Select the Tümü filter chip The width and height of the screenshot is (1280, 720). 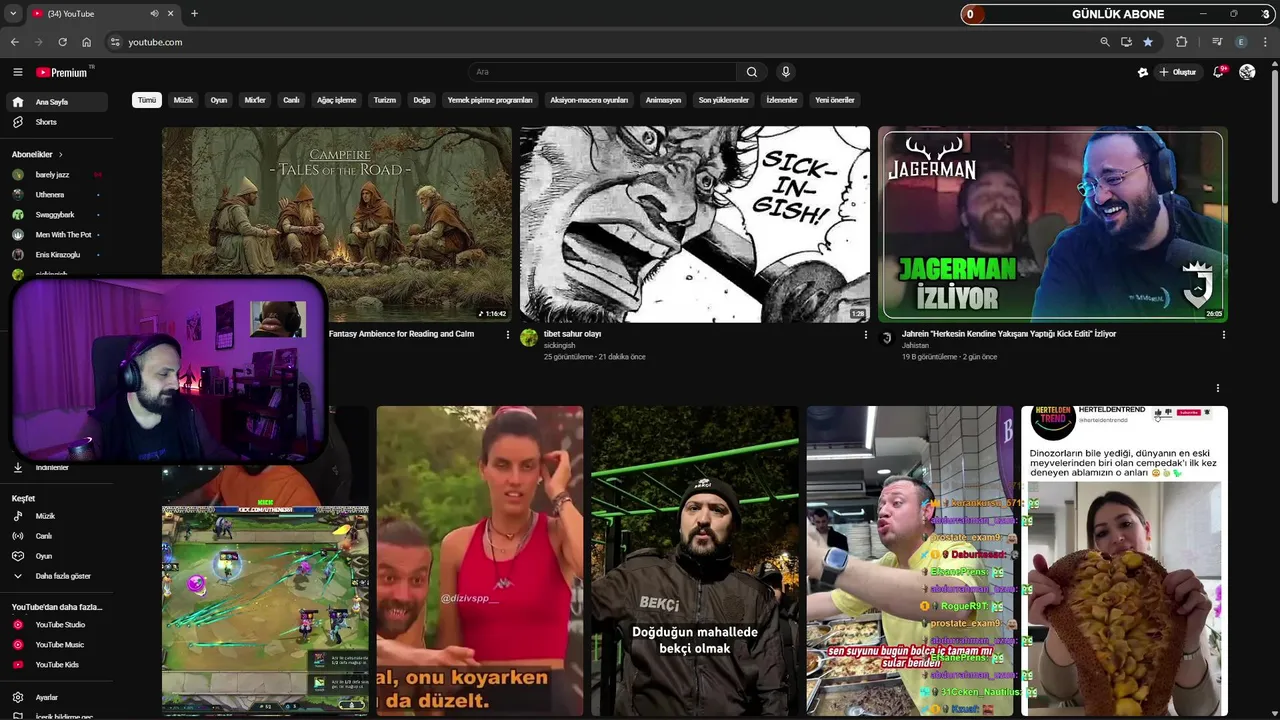click(x=147, y=100)
